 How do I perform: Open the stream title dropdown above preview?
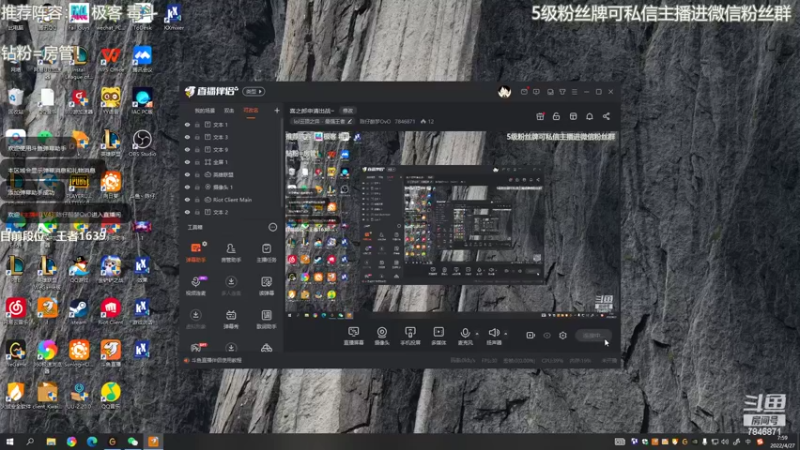point(312,111)
